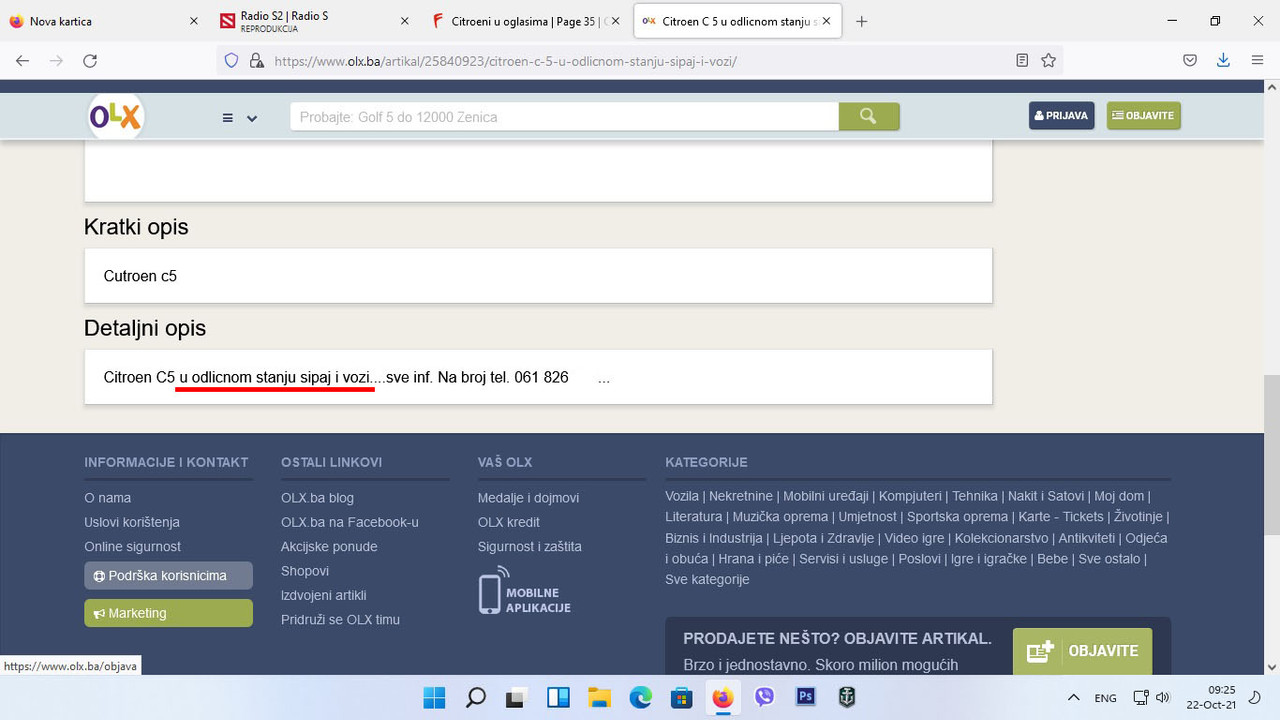The image size is (1280, 720).
Task: Open Widgets on the taskbar
Action: [558, 697]
